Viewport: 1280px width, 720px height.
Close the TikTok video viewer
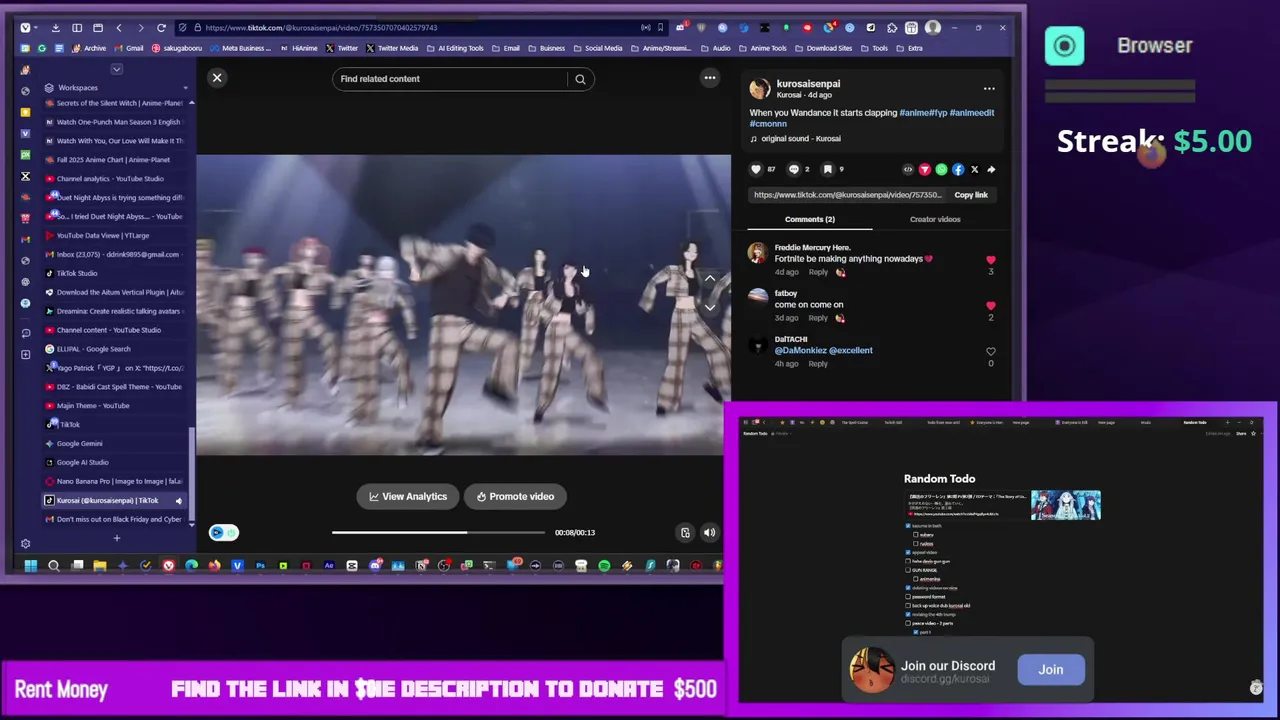tap(217, 78)
